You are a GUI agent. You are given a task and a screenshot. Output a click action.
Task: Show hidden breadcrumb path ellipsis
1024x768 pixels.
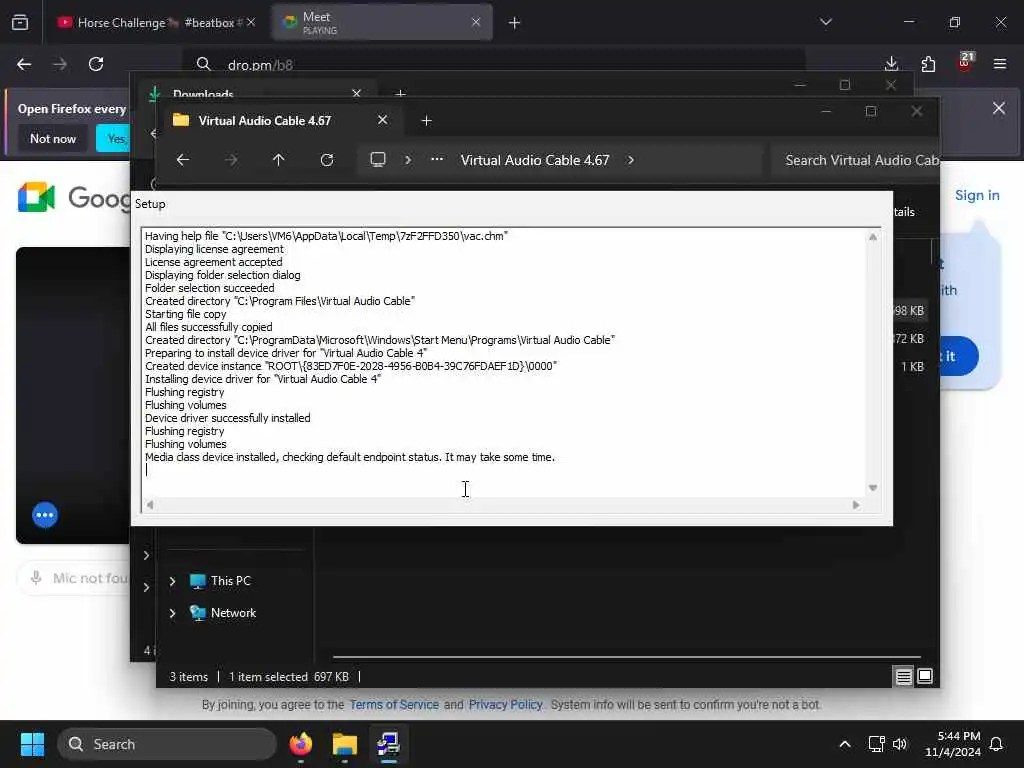pyautogui.click(x=437, y=159)
